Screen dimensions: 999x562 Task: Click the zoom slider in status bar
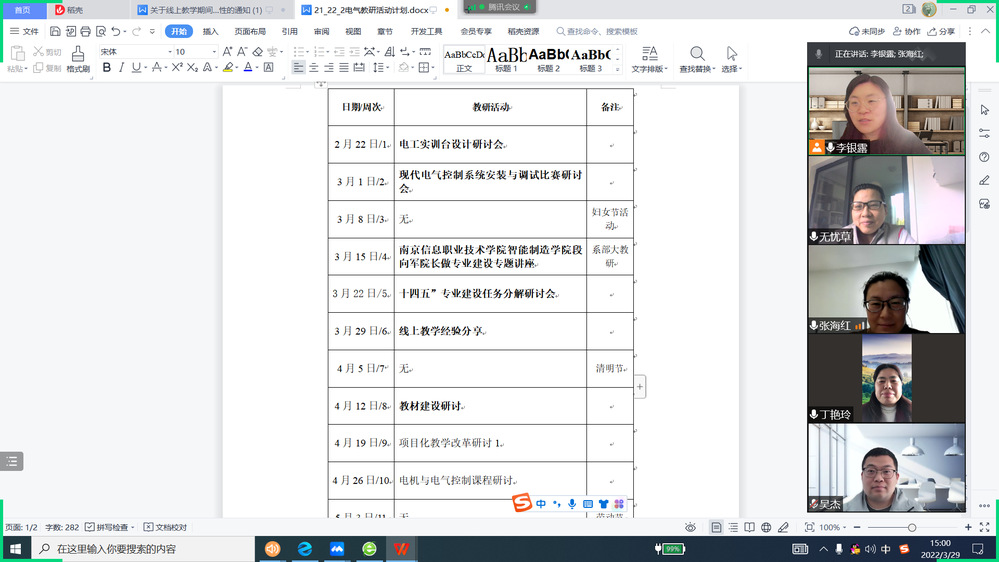[x=911, y=527]
